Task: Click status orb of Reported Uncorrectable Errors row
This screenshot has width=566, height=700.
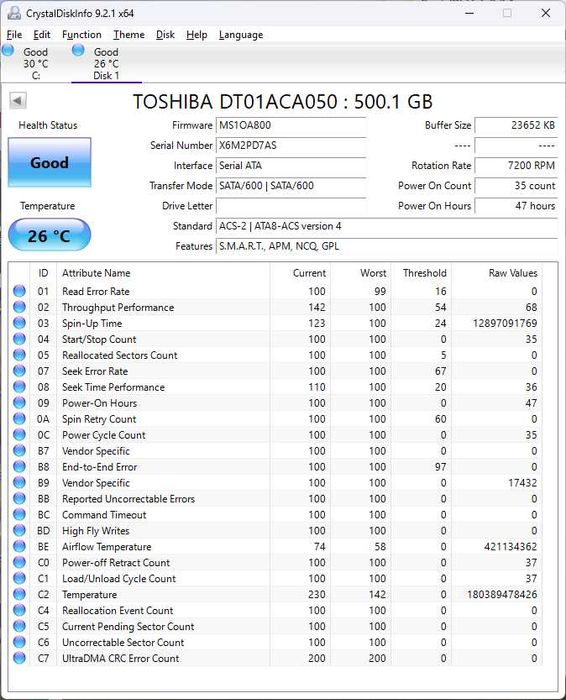Action: pos(19,499)
